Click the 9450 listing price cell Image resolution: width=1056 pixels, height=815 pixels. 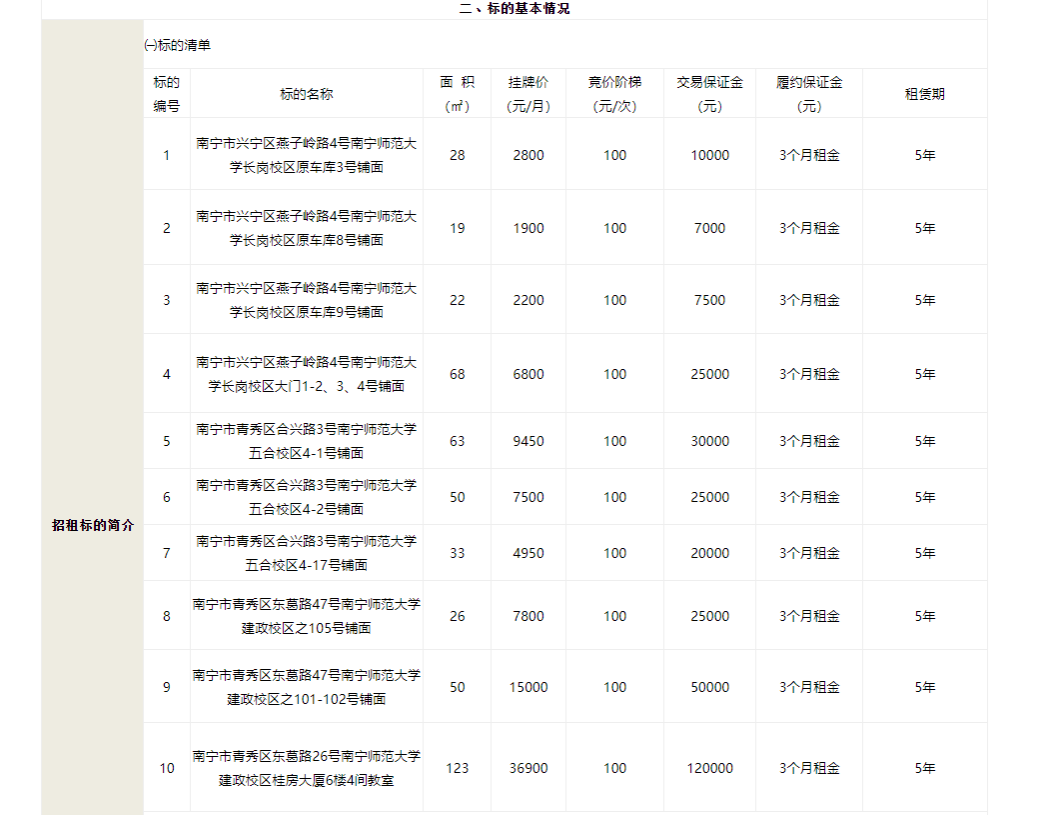(528, 441)
